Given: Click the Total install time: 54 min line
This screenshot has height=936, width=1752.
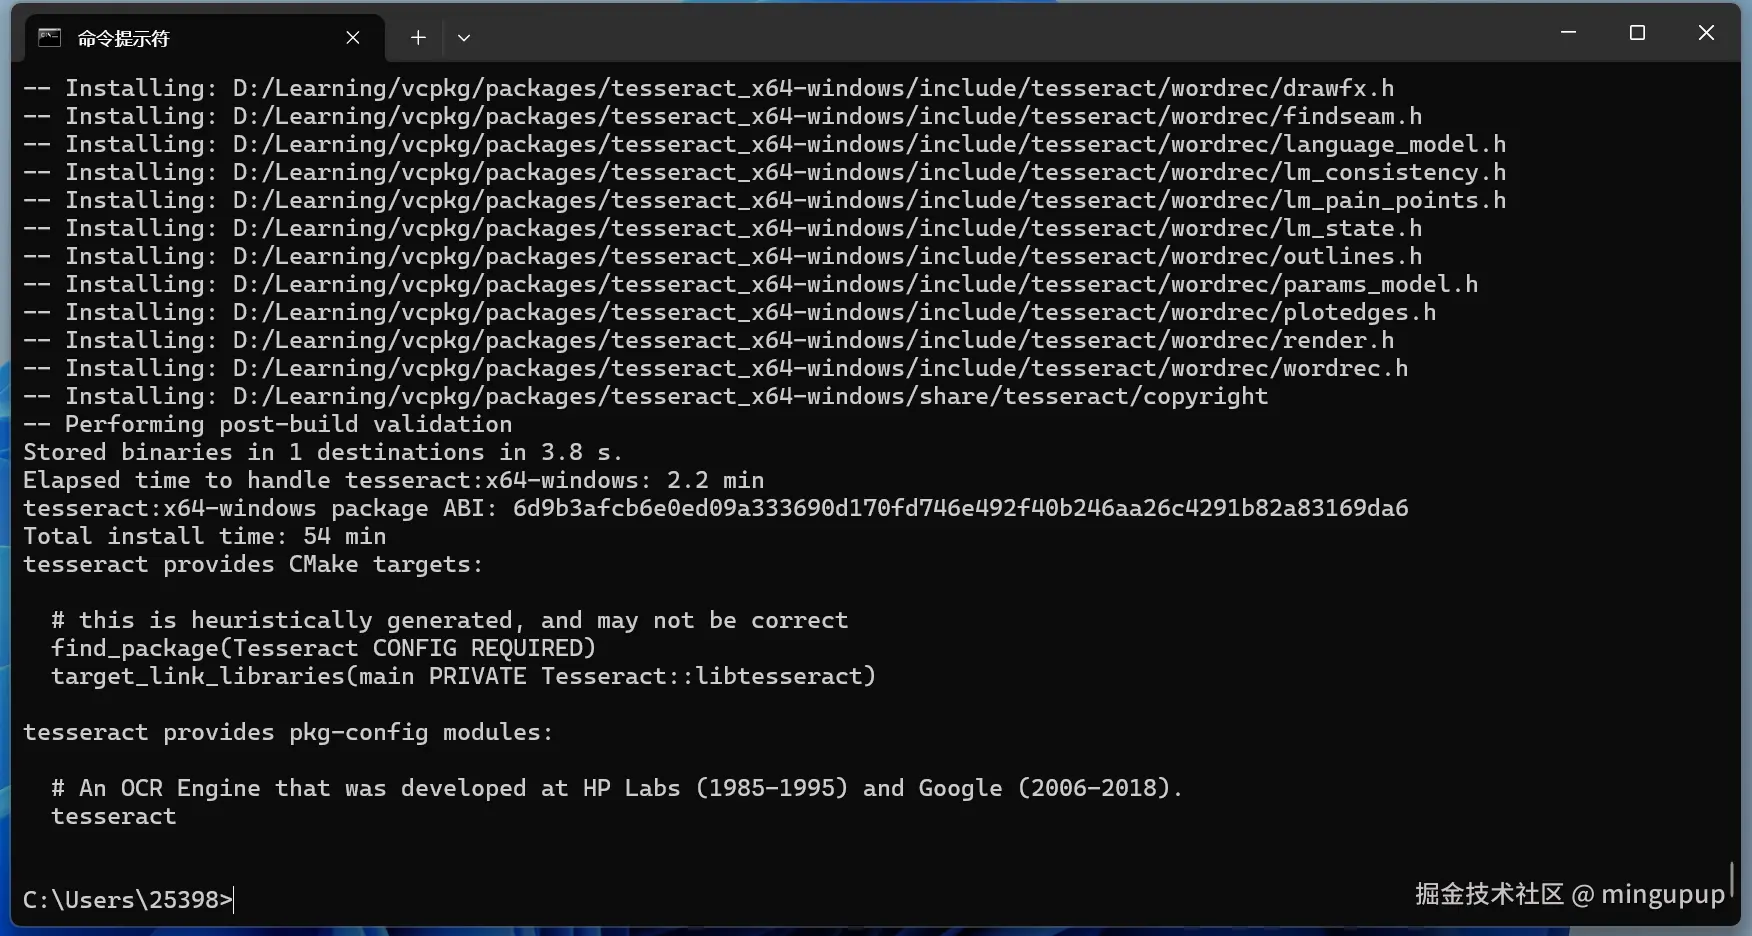Looking at the screenshot, I should pos(205,536).
